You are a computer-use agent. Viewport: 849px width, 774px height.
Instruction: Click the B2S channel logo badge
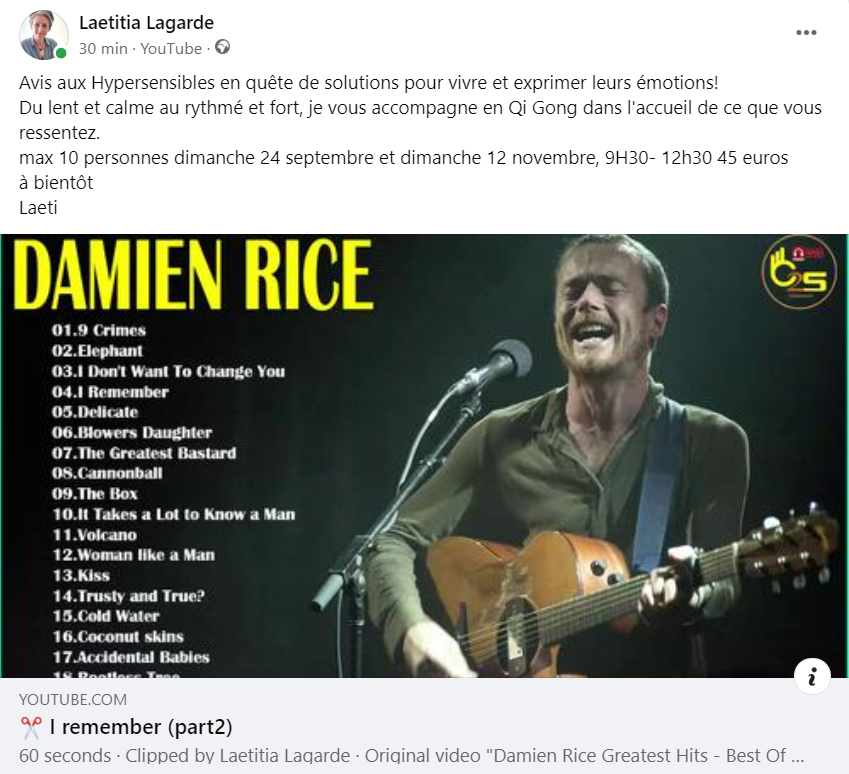799,272
